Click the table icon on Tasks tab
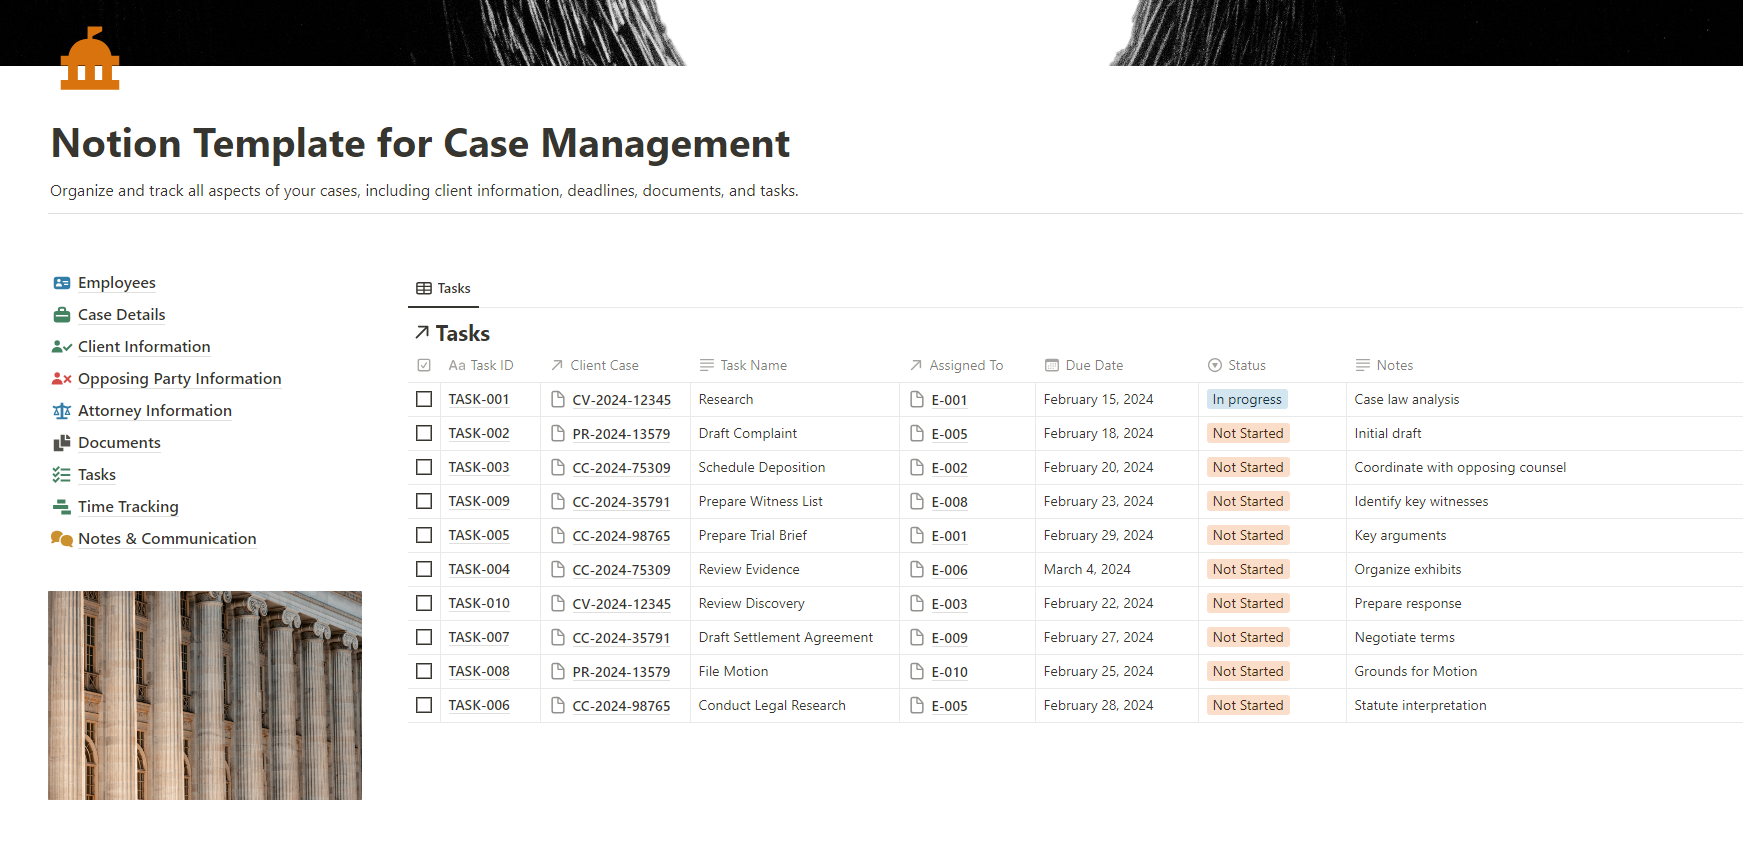 click(x=424, y=288)
